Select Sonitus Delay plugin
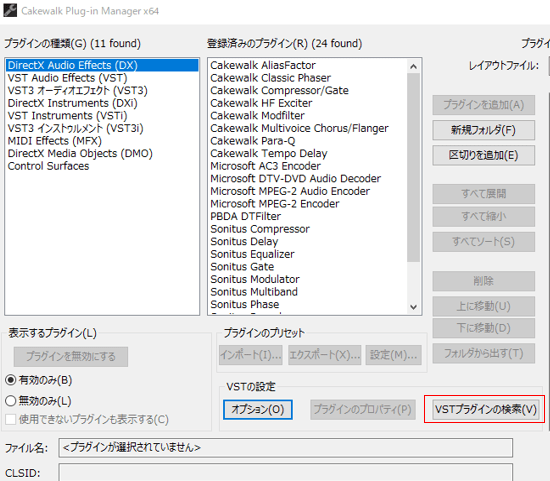 308,242
